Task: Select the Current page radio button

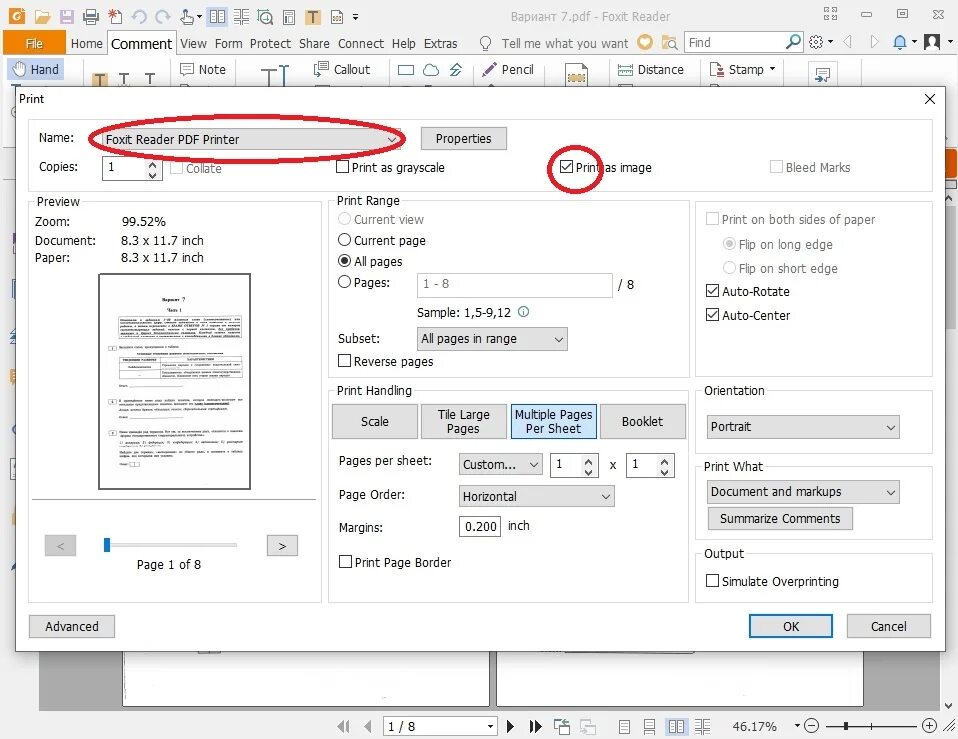Action: [x=345, y=240]
